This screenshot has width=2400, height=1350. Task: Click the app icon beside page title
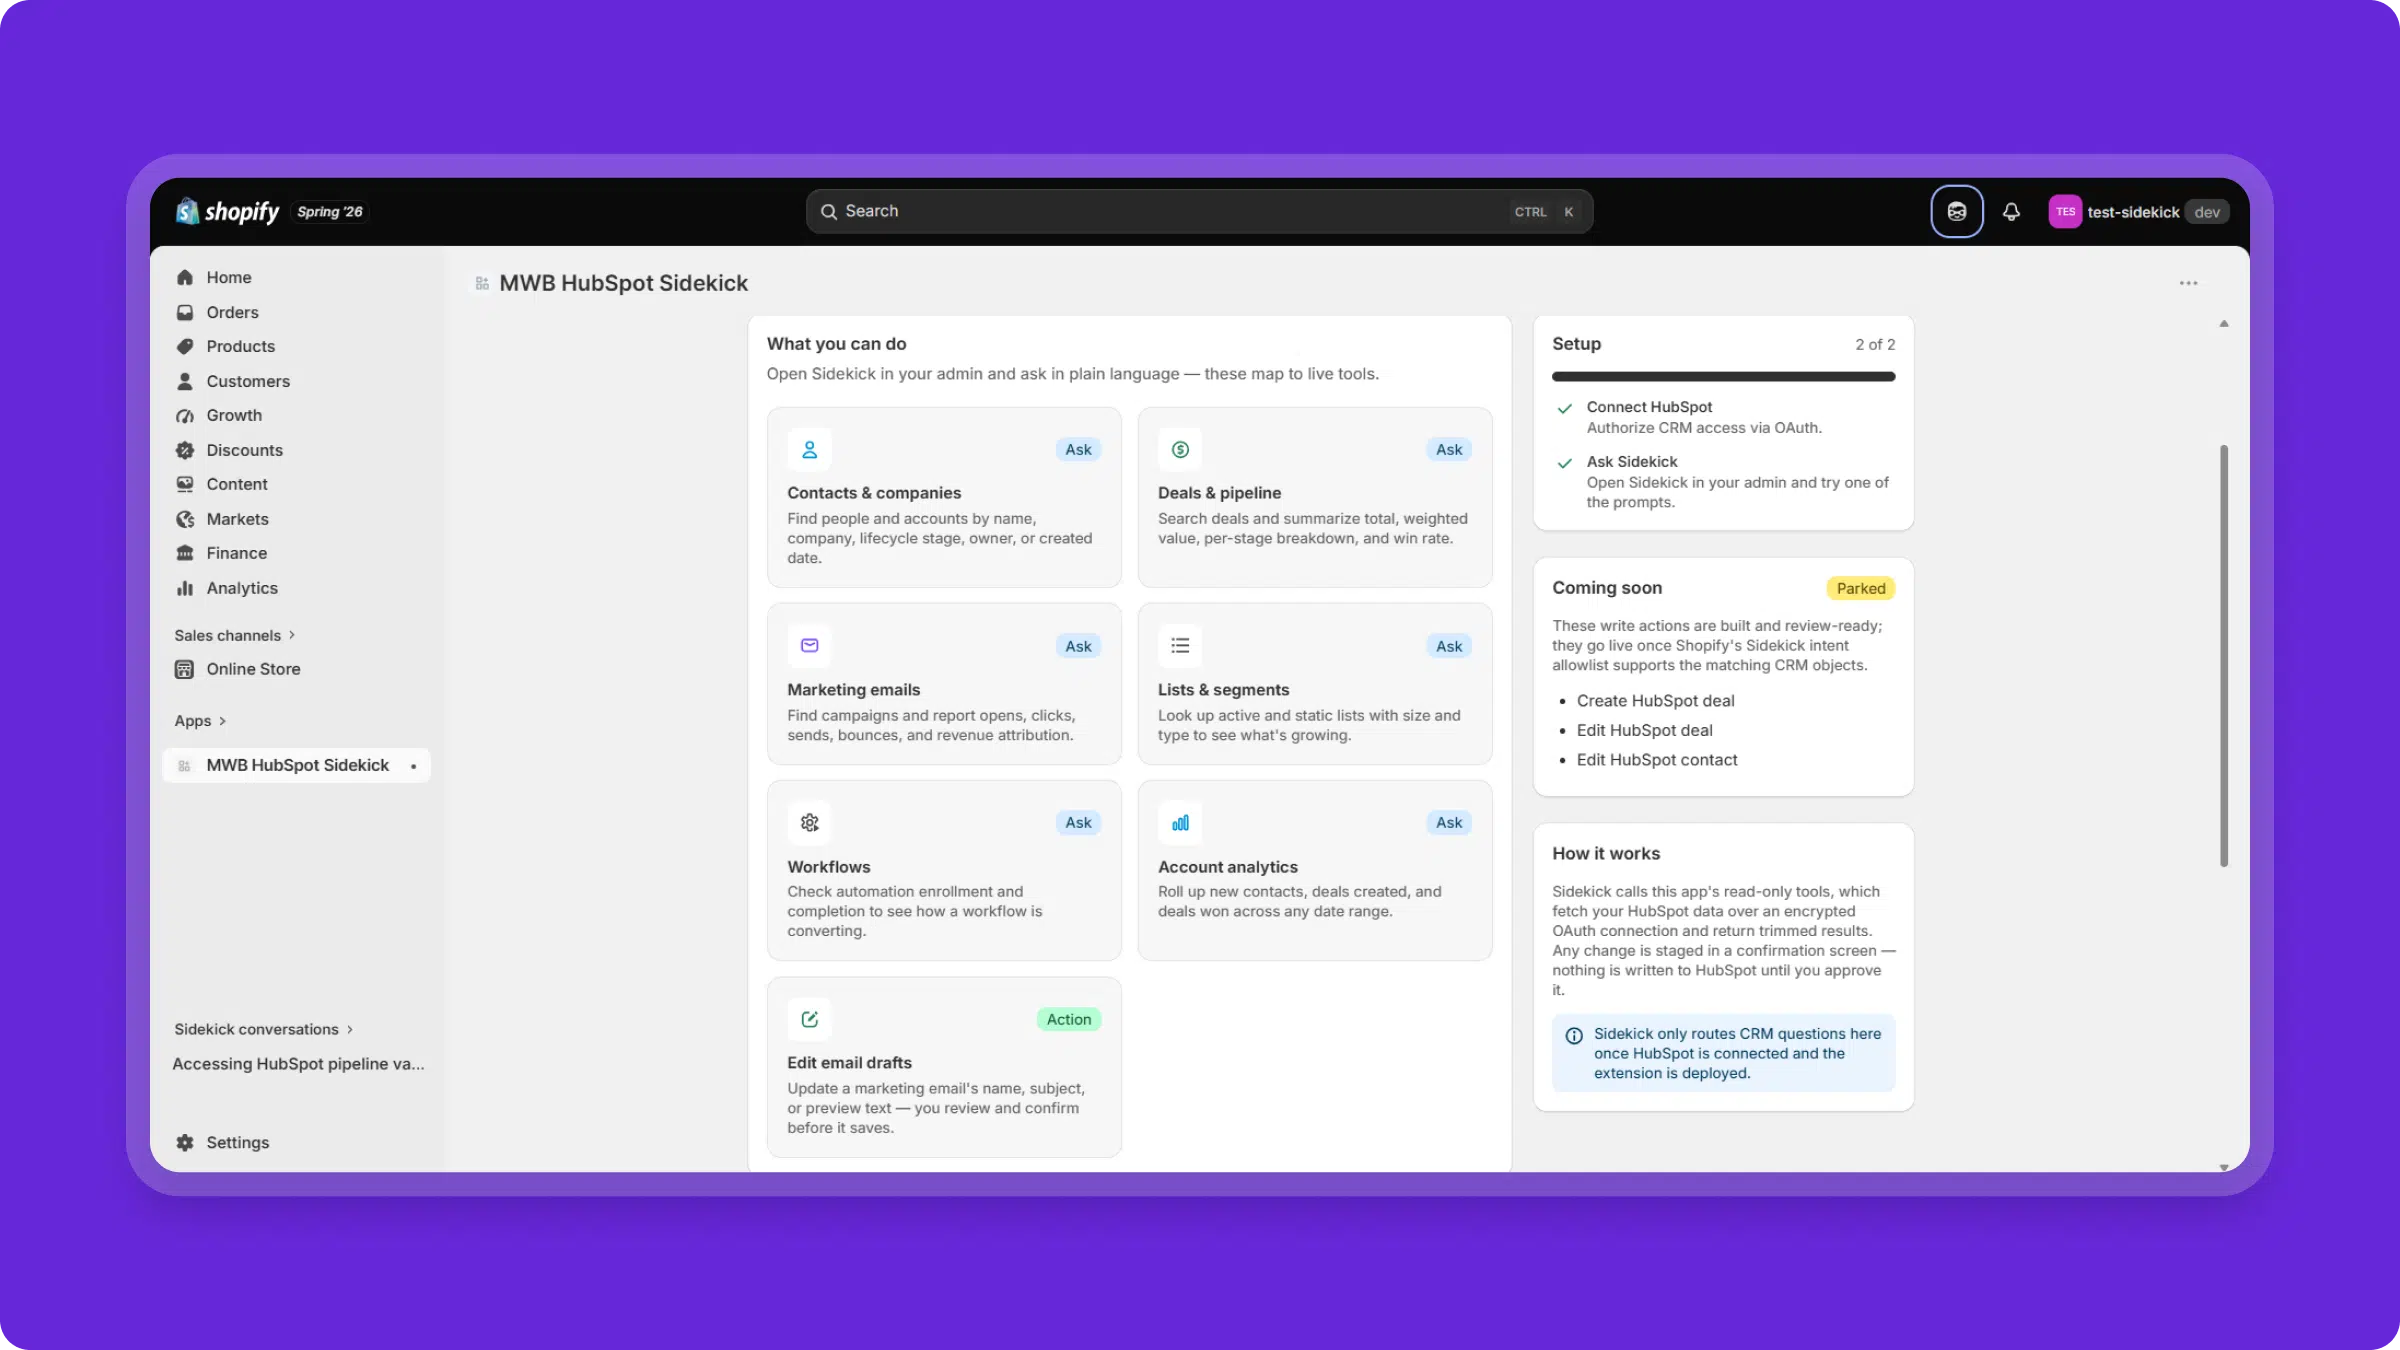point(482,283)
